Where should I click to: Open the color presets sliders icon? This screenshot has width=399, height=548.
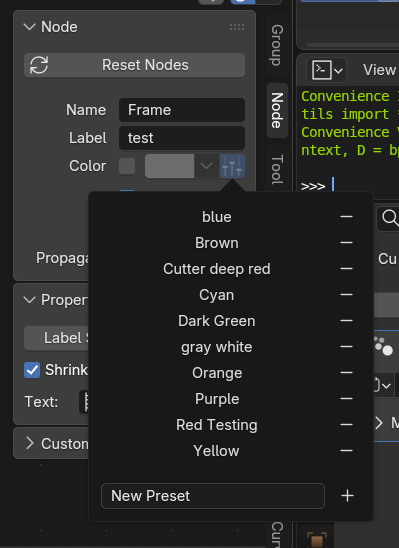[232, 166]
